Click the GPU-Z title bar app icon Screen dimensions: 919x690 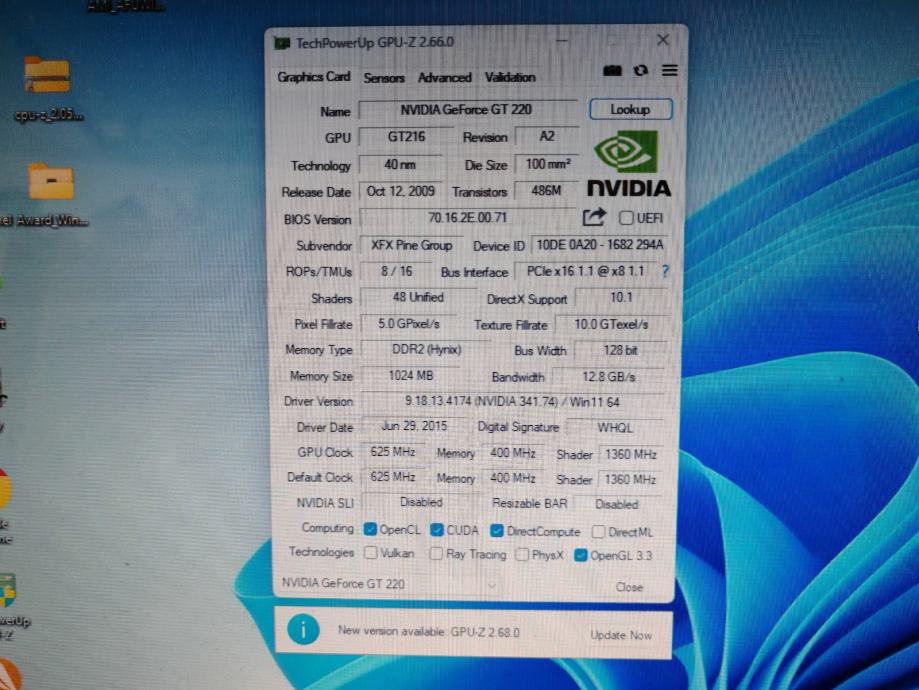[x=282, y=43]
